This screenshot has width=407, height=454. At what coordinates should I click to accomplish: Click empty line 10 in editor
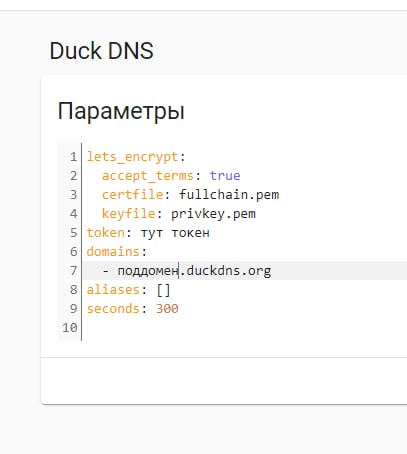[244, 328]
